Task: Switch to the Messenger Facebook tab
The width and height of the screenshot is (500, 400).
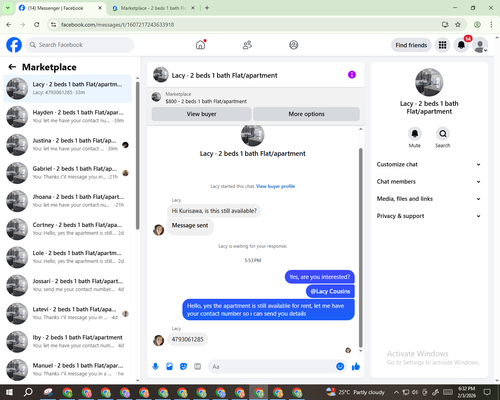Action: pyautogui.click(x=56, y=8)
